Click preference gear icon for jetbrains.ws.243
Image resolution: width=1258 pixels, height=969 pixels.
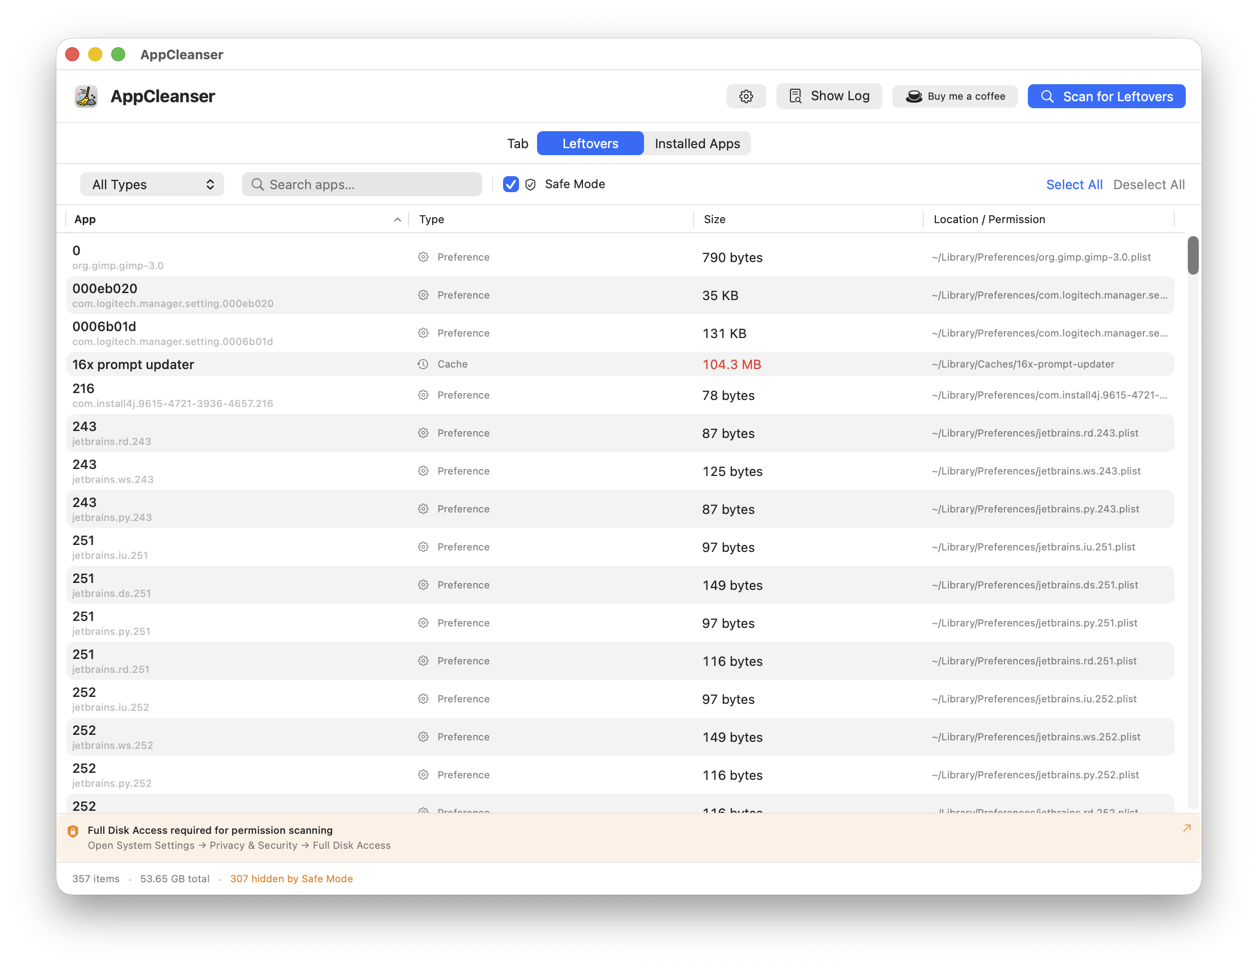(423, 471)
